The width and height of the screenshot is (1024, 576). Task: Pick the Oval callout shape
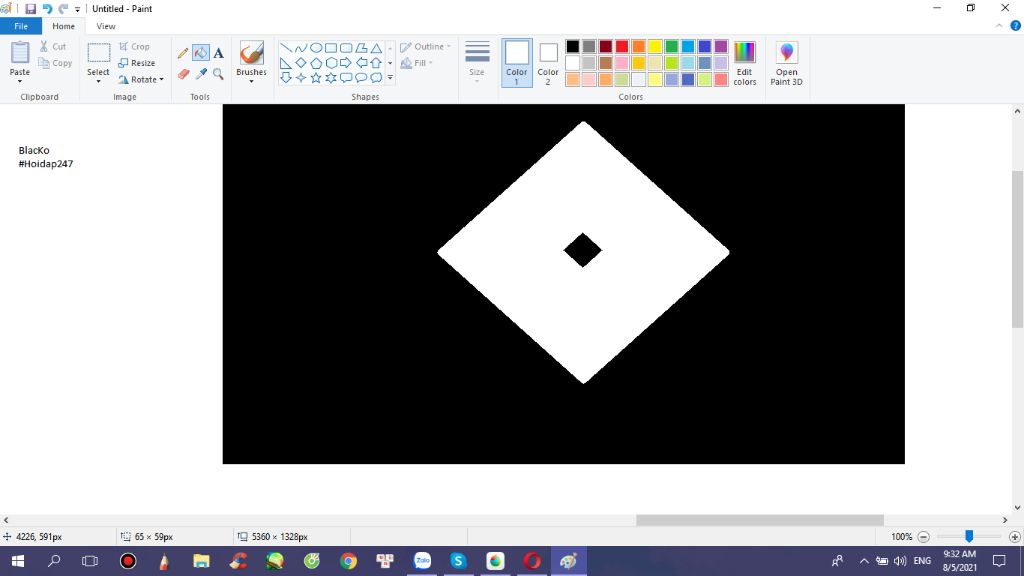pyautogui.click(x=360, y=78)
